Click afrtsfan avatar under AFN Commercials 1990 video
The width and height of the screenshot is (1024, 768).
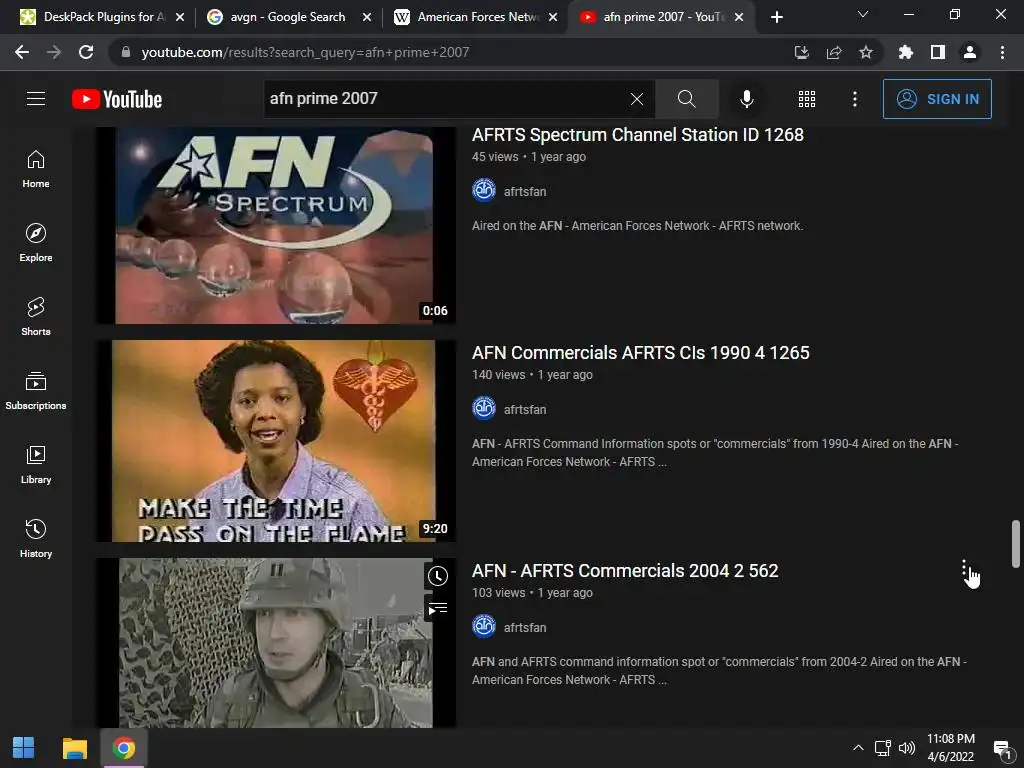coord(484,409)
